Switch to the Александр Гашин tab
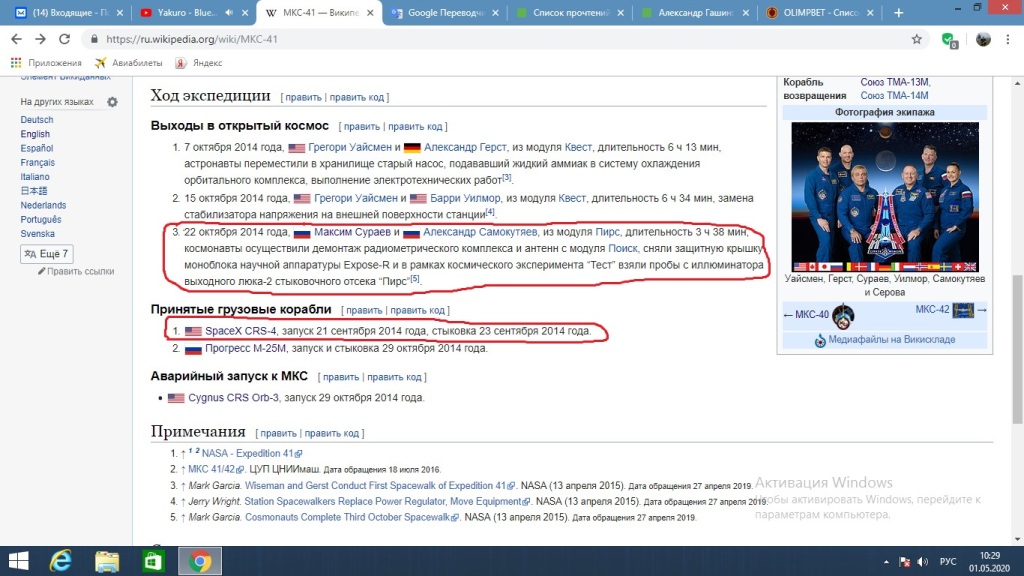This screenshot has width=1024, height=576. (x=695, y=12)
